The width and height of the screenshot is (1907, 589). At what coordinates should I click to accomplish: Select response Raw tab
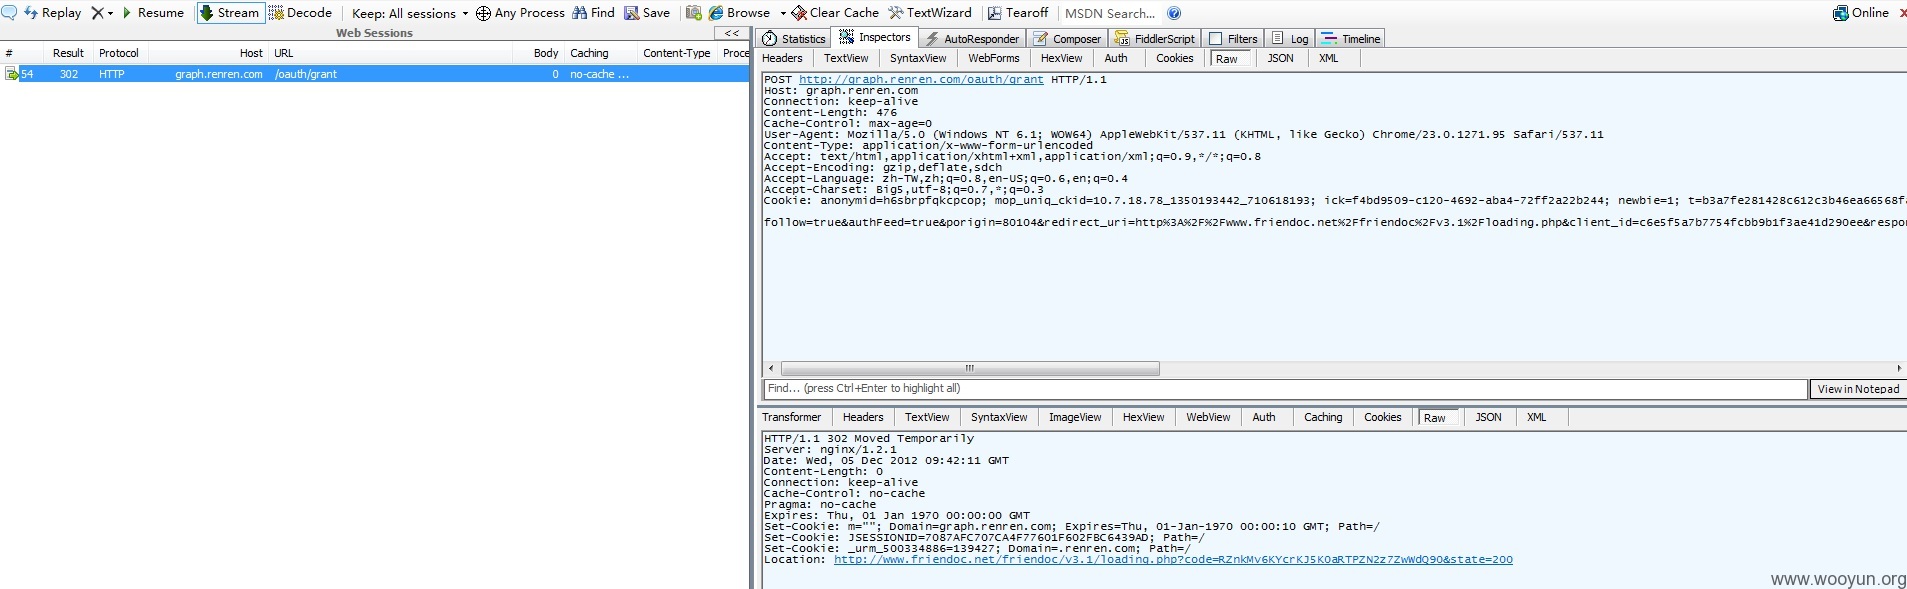point(1435,418)
